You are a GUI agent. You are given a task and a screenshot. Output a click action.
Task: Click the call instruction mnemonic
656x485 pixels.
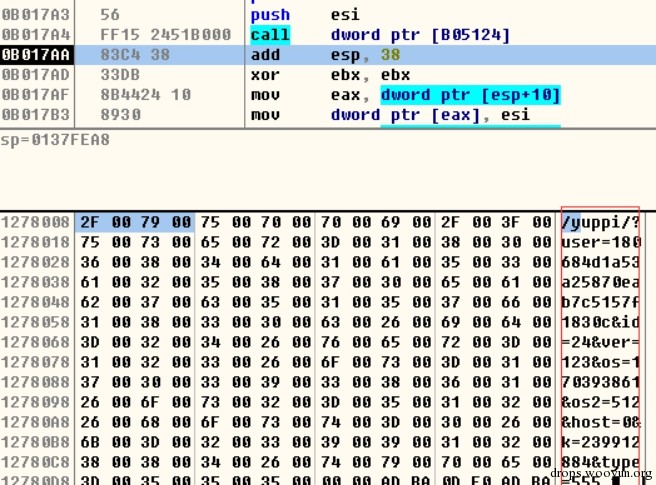click(270, 35)
